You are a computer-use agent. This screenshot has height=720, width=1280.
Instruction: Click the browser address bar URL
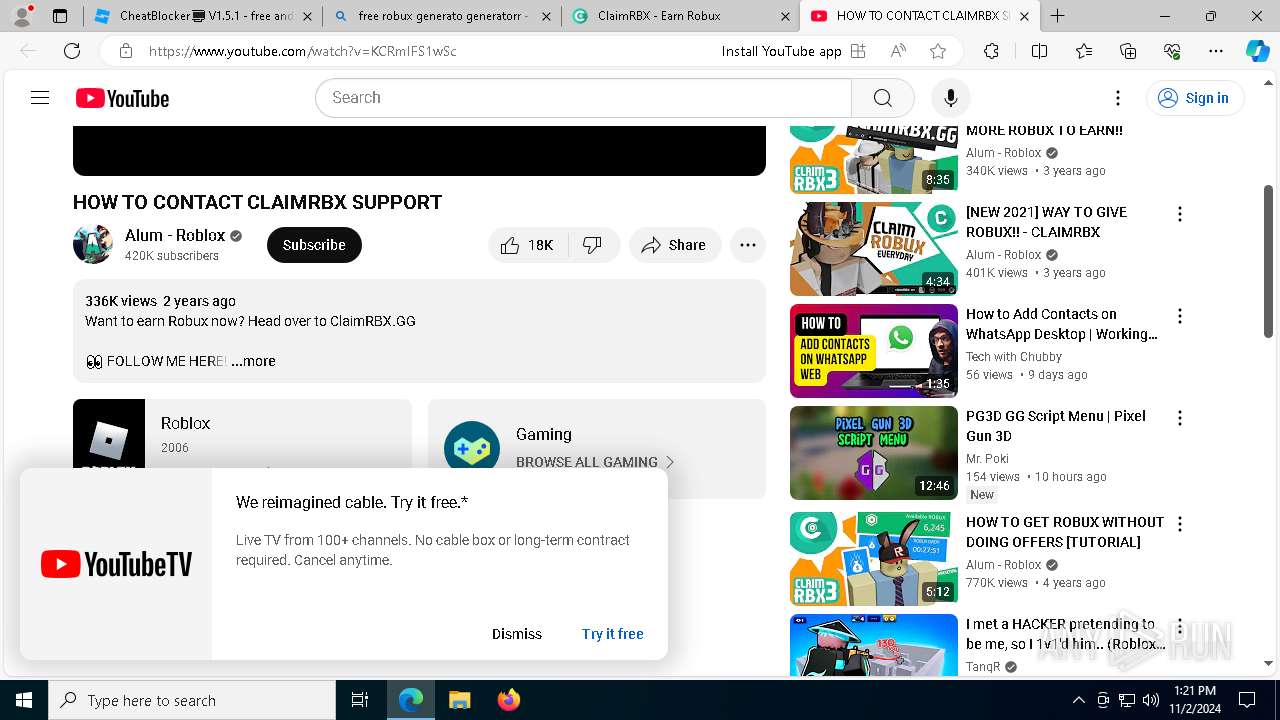[302, 51]
